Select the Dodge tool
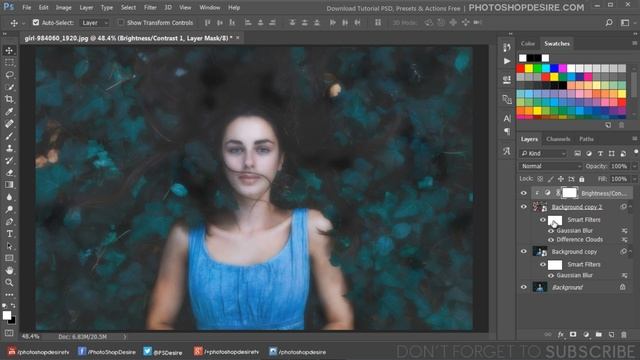Screen dimensions: 640x360 pos(9,209)
